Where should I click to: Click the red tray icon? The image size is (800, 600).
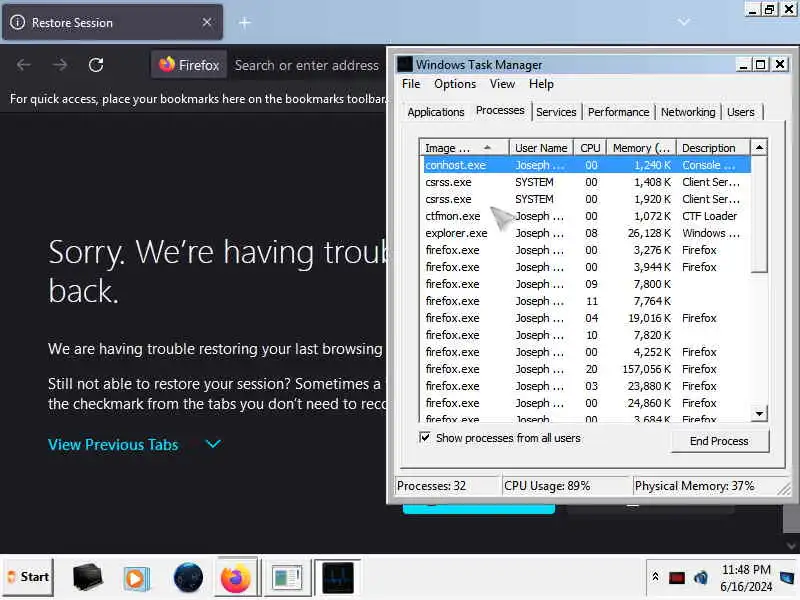click(677, 578)
